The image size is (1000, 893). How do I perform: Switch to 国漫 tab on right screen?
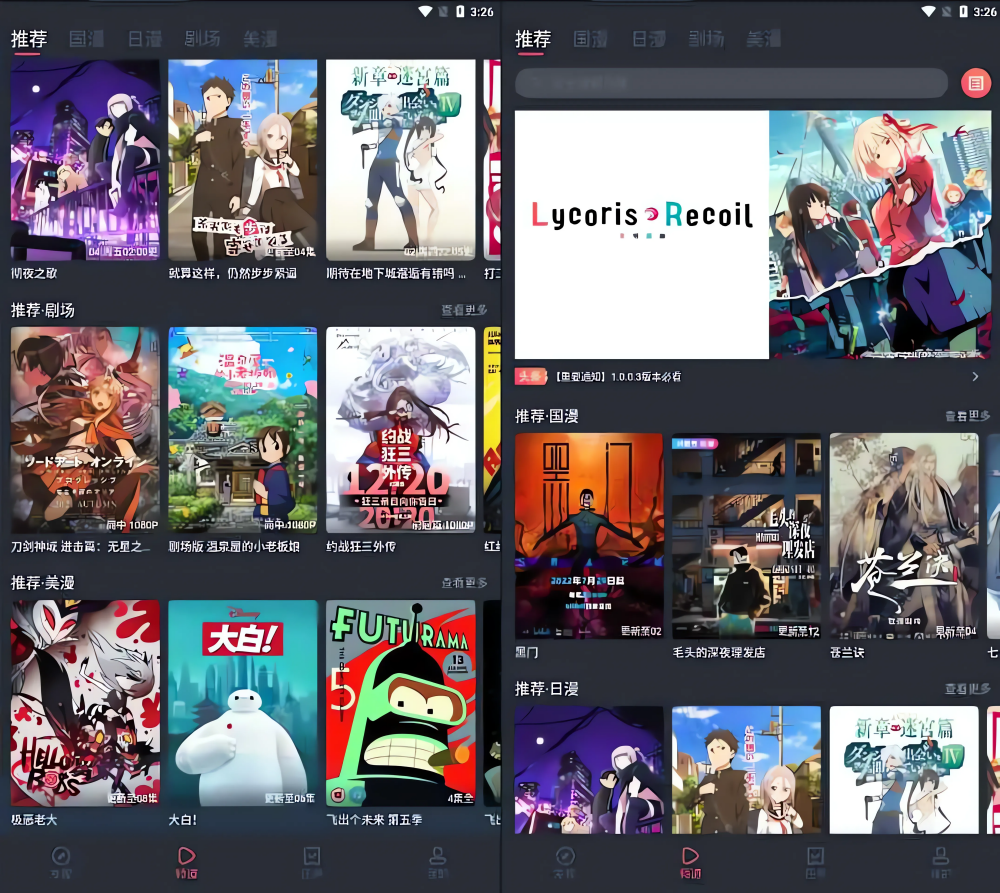pos(591,39)
